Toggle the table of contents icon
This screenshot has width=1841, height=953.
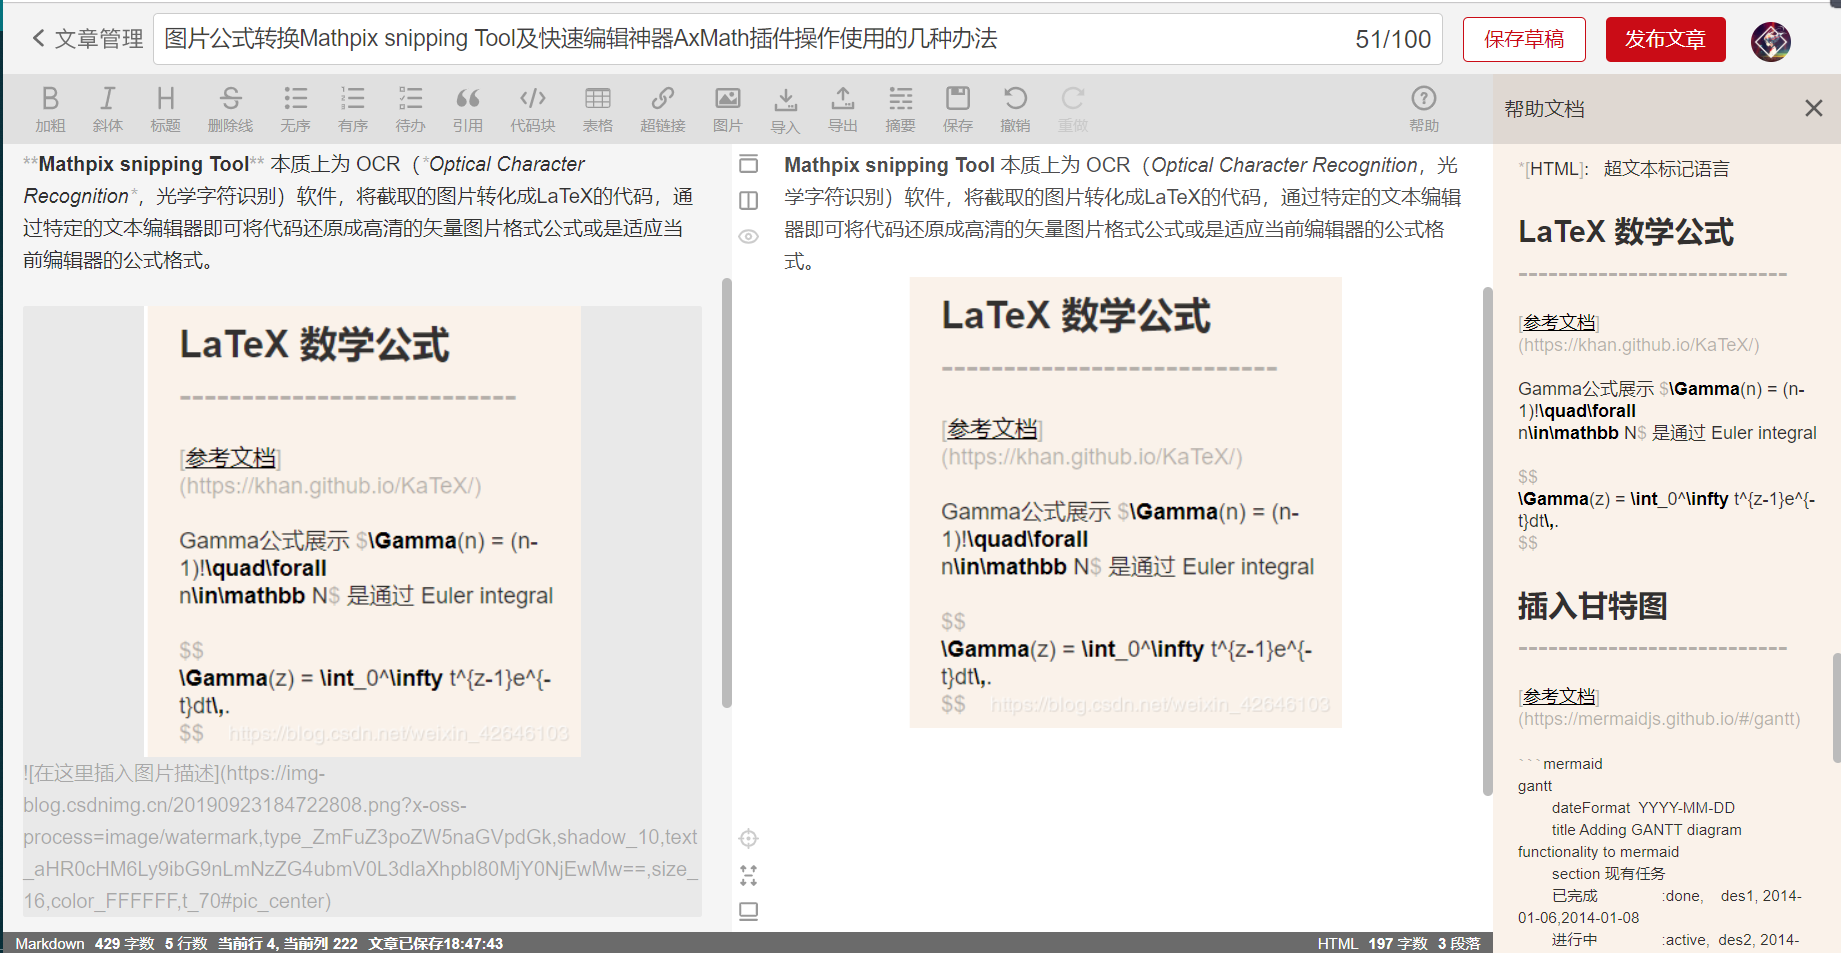coord(748,164)
